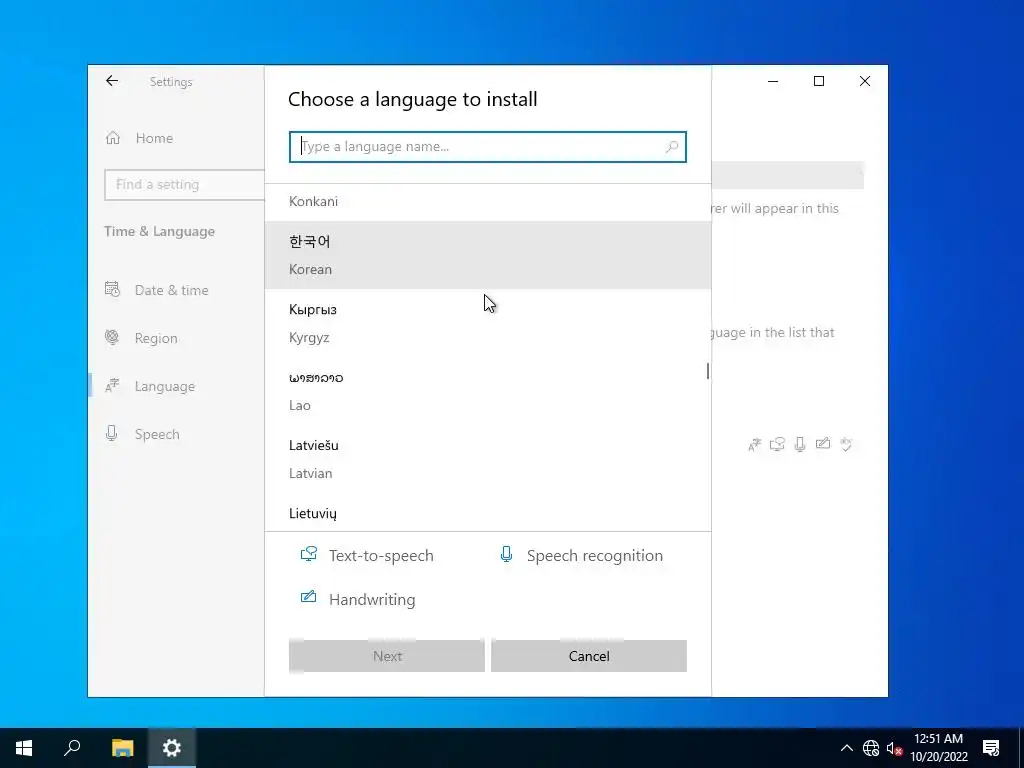Click display language icon behind dialog
Image resolution: width=1024 pixels, height=768 pixels.
(754, 445)
